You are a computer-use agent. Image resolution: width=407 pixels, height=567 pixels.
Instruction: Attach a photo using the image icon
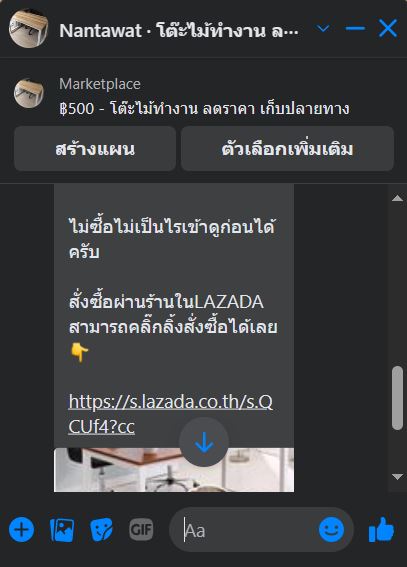tap(62, 530)
